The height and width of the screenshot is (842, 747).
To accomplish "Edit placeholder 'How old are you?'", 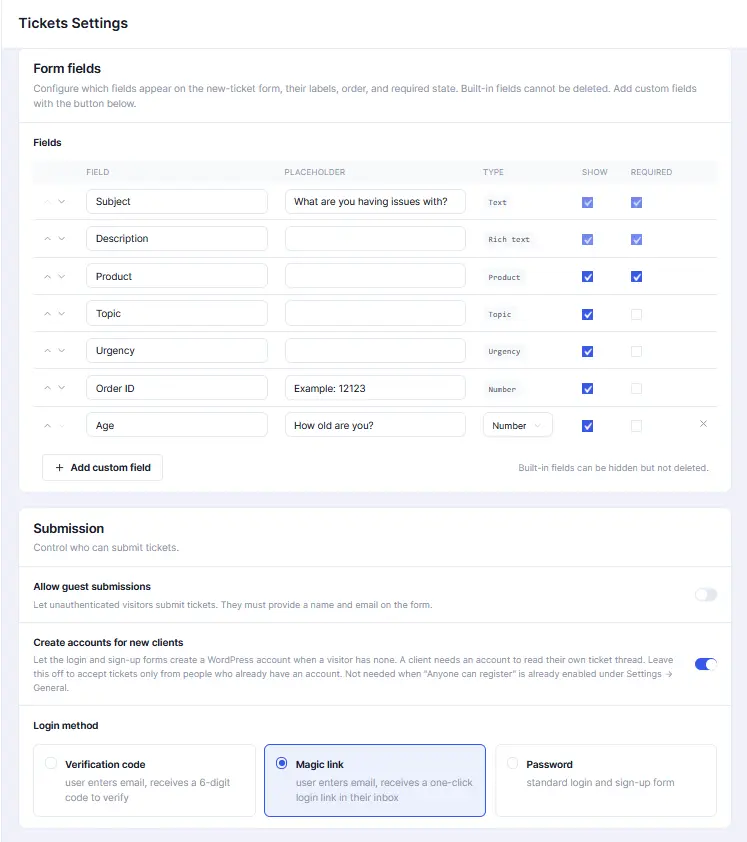I will 375,425.
